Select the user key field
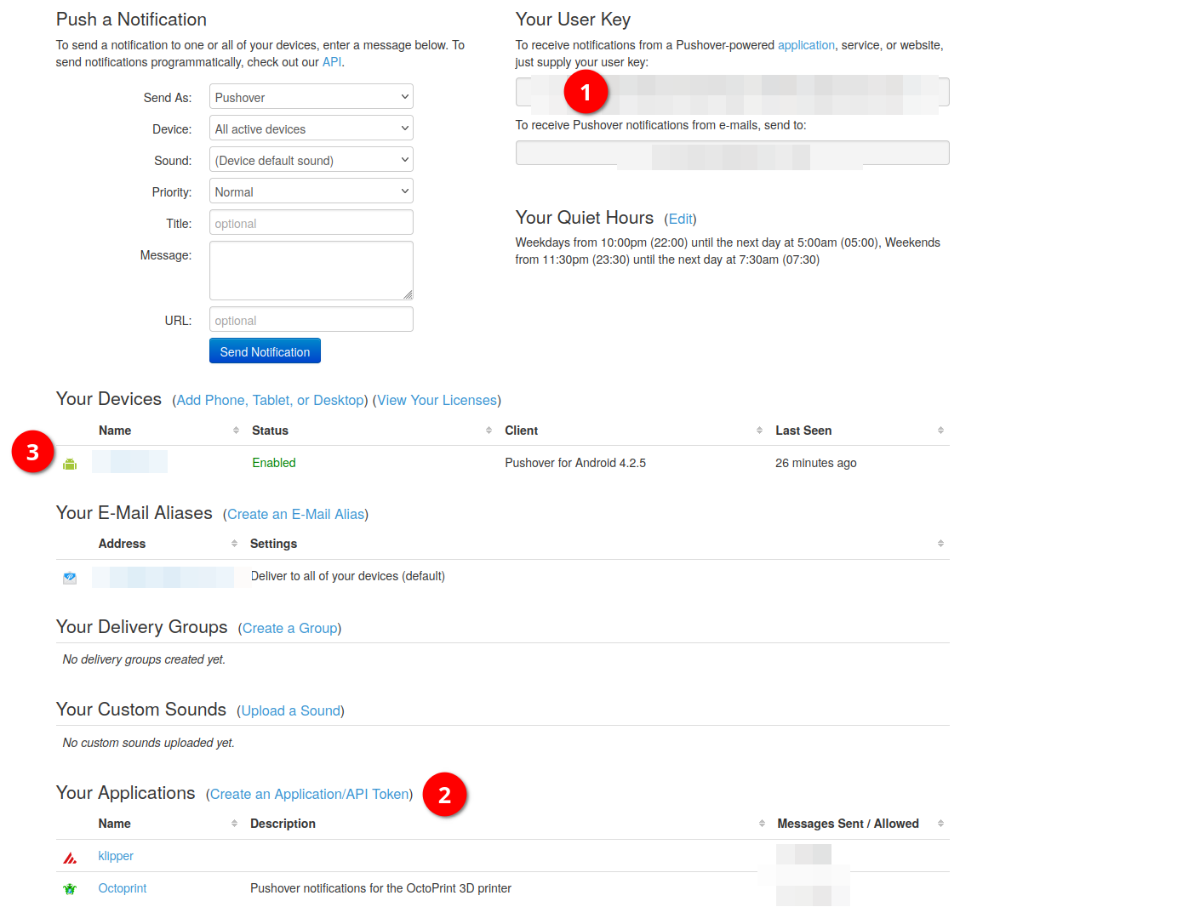This screenshot has width=1200, height=907. [732, 92]
